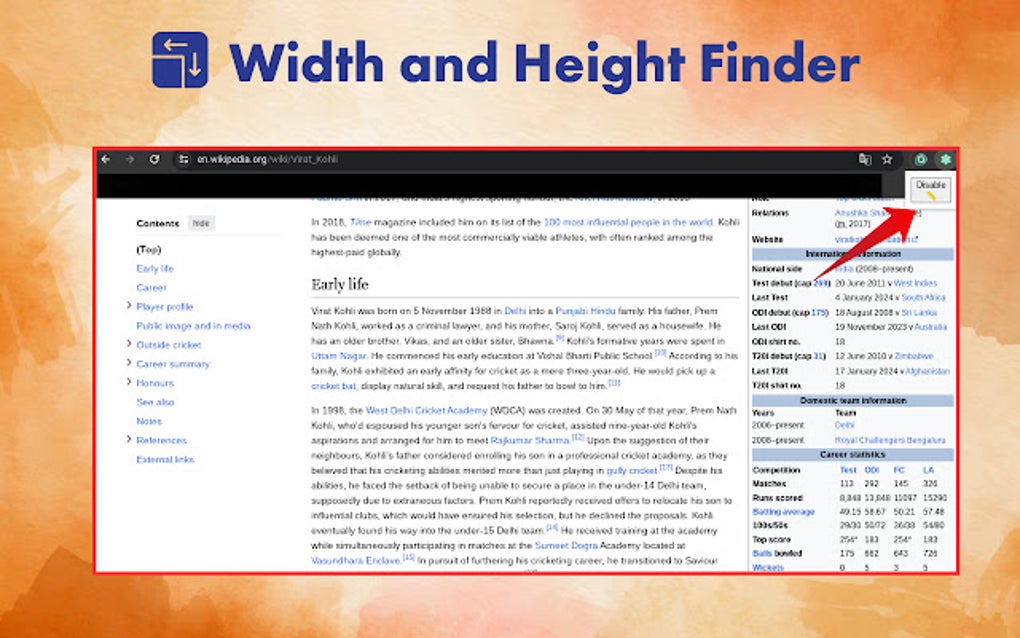This screenshot has height=638, width=1020.
Task: Click the Career statistics header in infobox
Action: (853, 455)
